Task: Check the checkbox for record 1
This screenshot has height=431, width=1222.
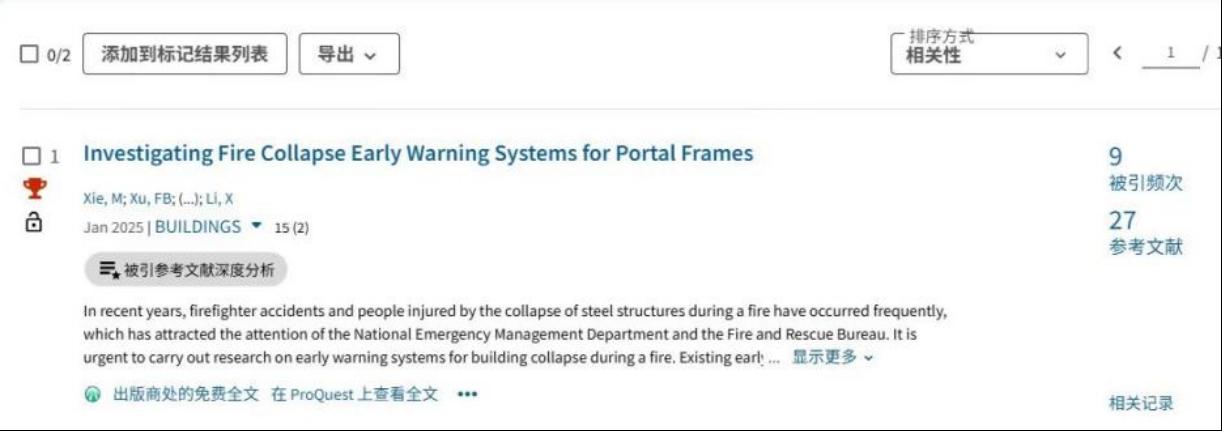Action: point(31,156)
